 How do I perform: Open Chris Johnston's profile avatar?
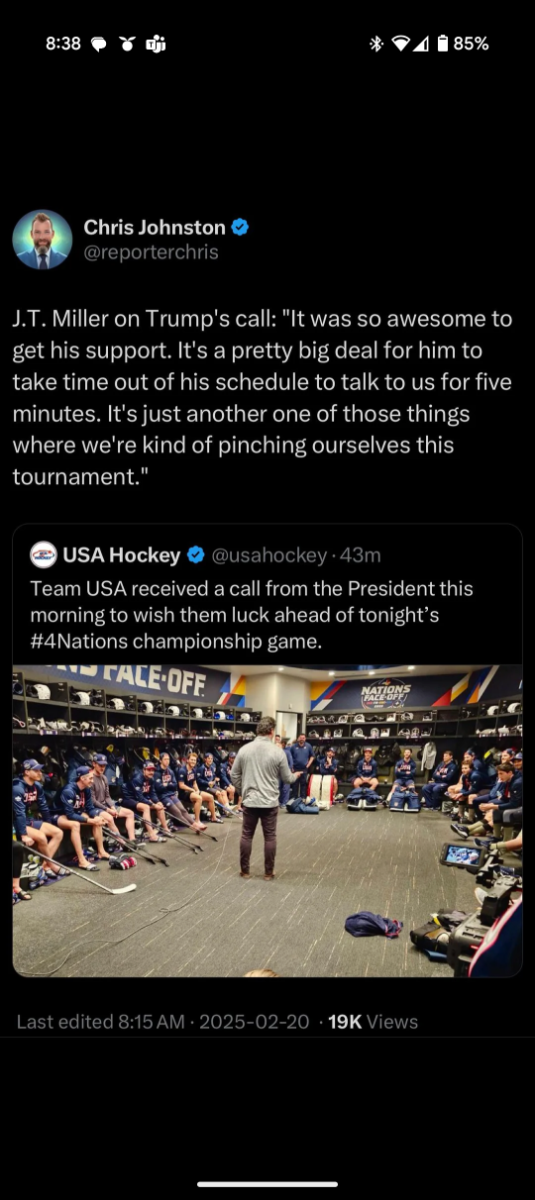(x=42, y=240)
